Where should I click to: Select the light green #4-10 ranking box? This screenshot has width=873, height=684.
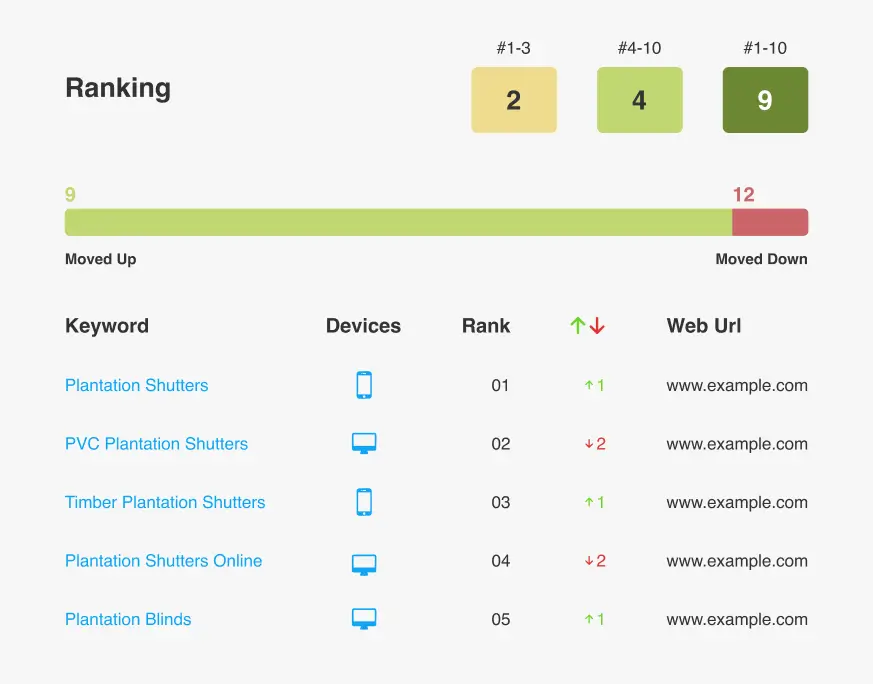(640, 100)
